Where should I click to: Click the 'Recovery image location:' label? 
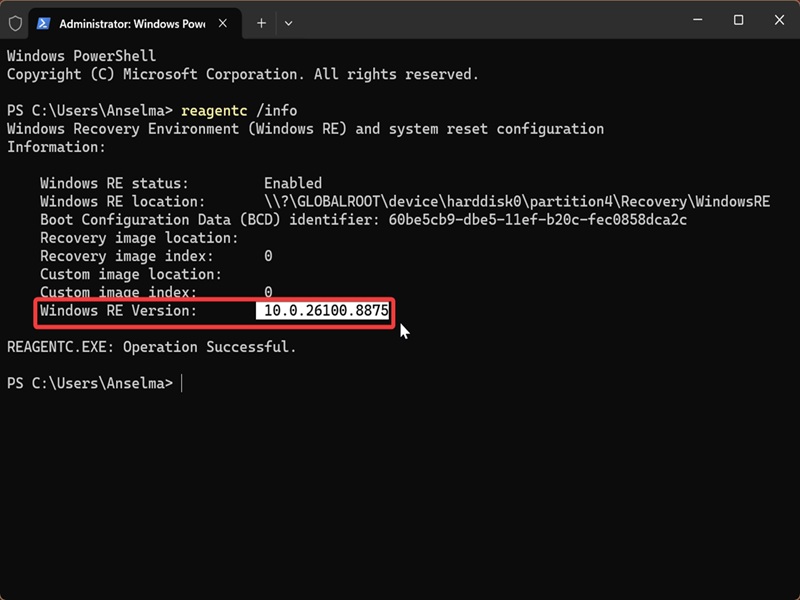coord(139,238)
